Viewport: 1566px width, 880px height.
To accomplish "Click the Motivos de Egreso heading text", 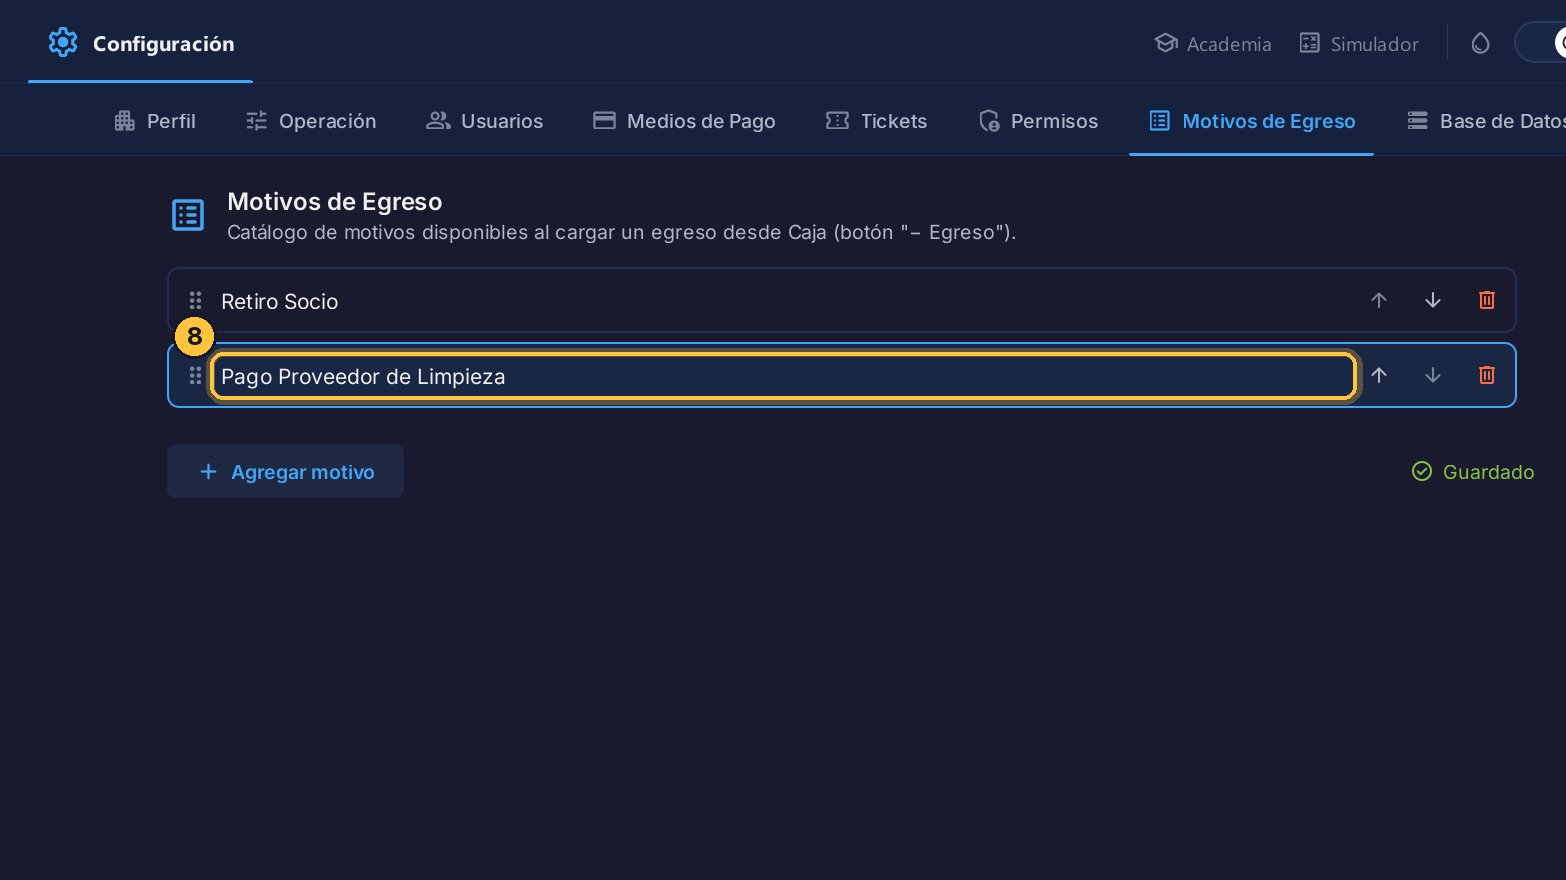I will coord(335,202).
